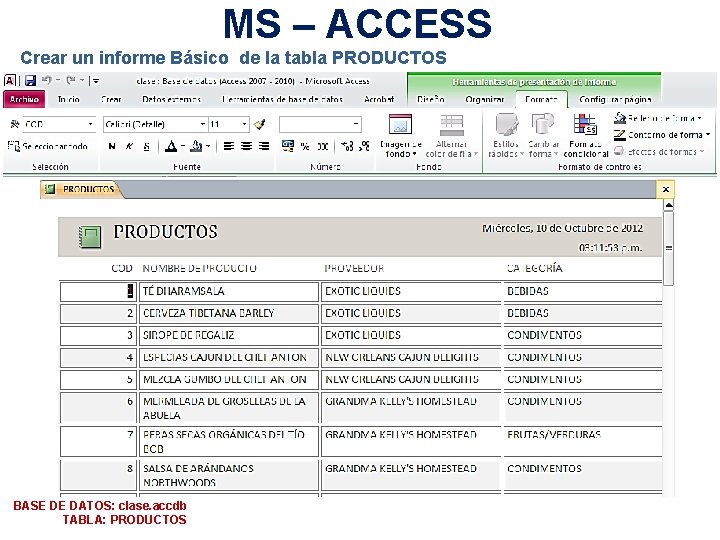Screen dimensions: 720x540
Task: Open the Imagen de fondo button
Action: point(400,136)
